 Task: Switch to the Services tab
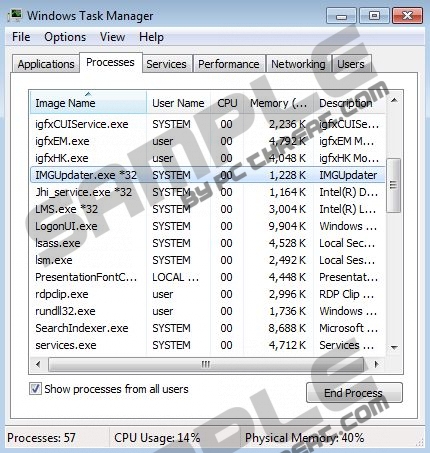click(x=166, y=64)
